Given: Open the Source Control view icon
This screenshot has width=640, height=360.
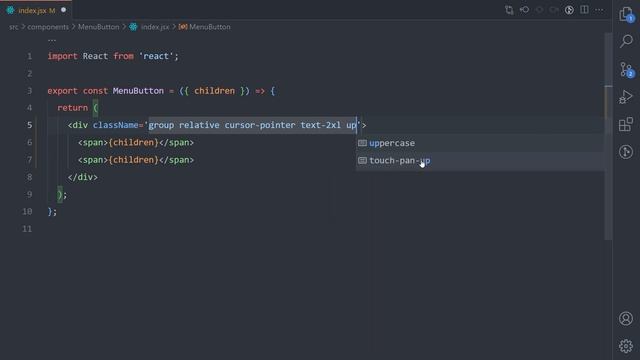Looking at the screenshot, I should pos(626,69).
